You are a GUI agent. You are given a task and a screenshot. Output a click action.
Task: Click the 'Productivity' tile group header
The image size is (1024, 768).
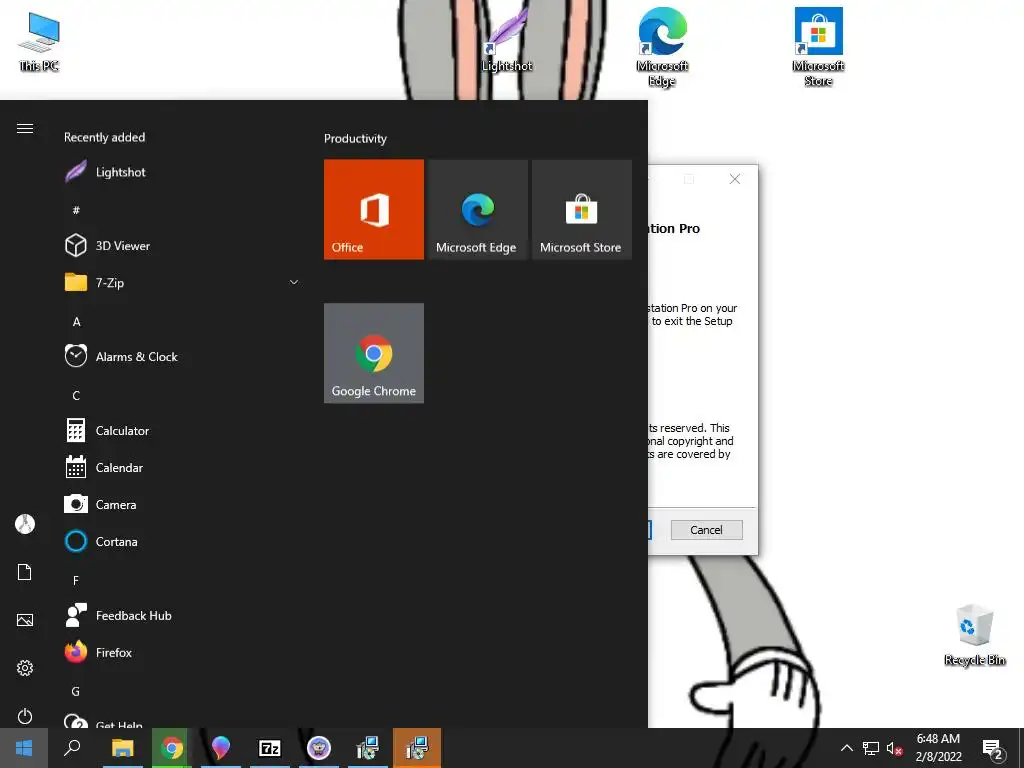click(x=355, y=138)
